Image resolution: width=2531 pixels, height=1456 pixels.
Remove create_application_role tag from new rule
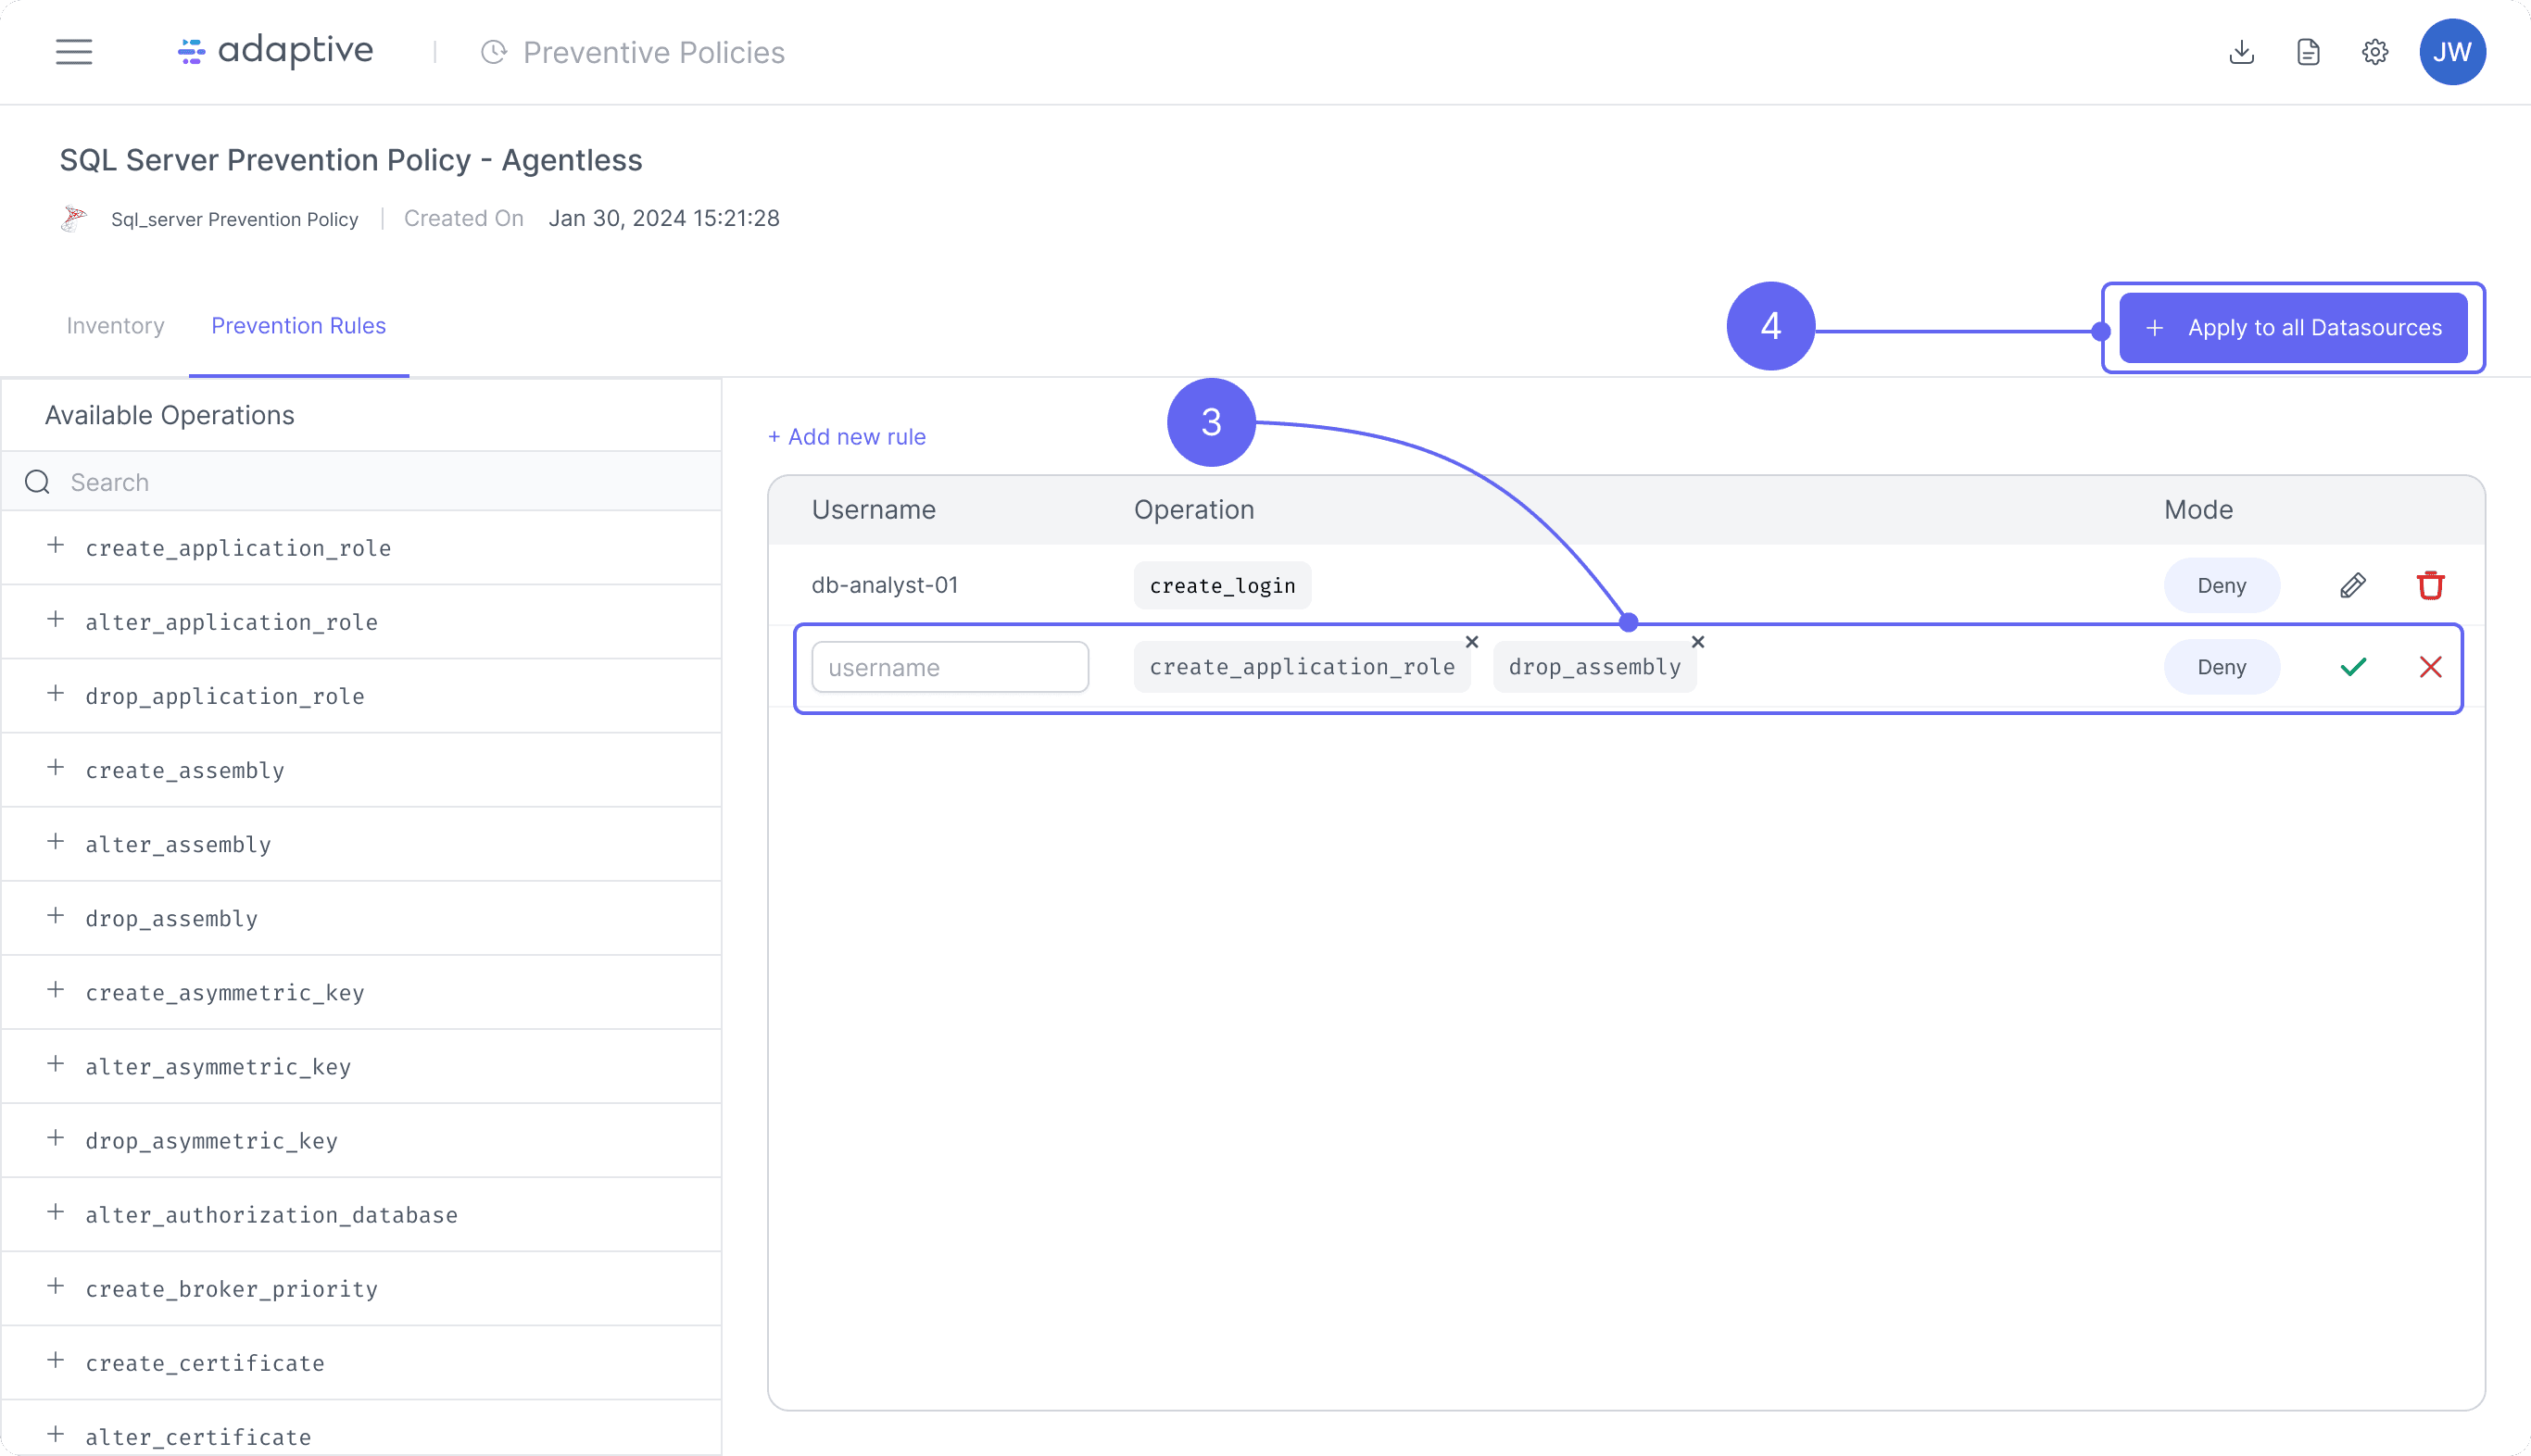coord(1472,642)
